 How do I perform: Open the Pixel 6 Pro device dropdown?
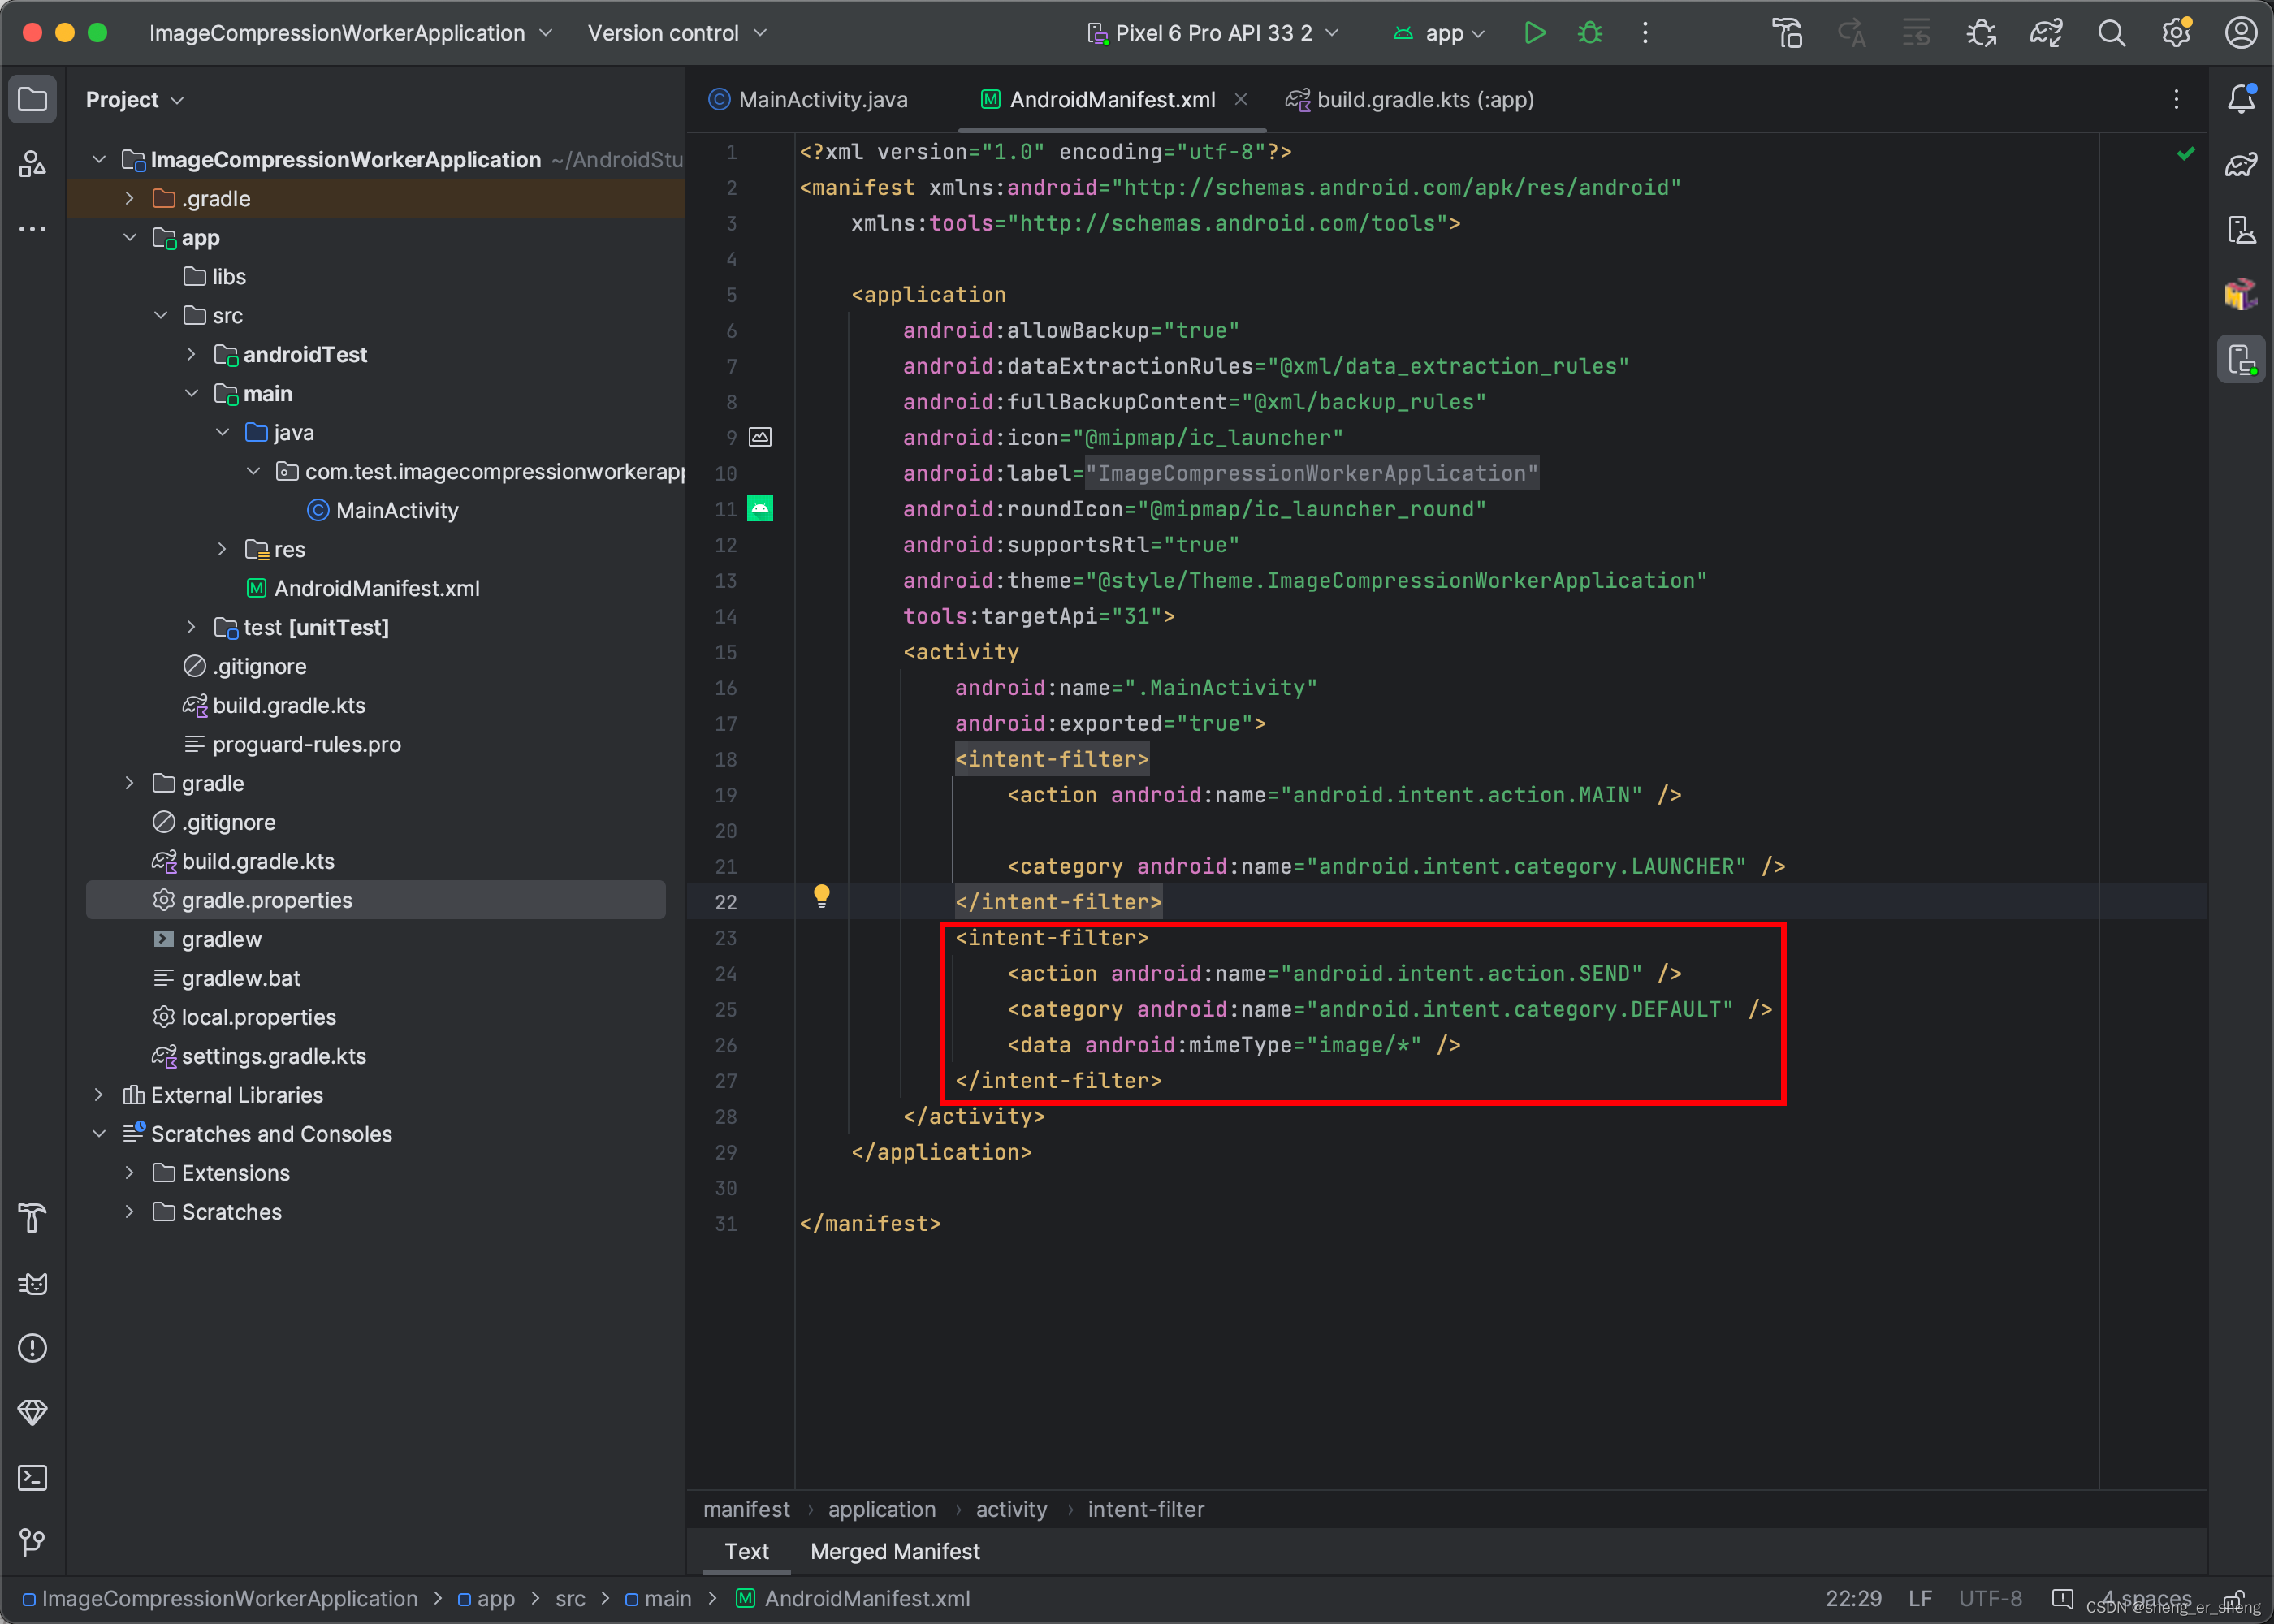tap(1213, 33)
